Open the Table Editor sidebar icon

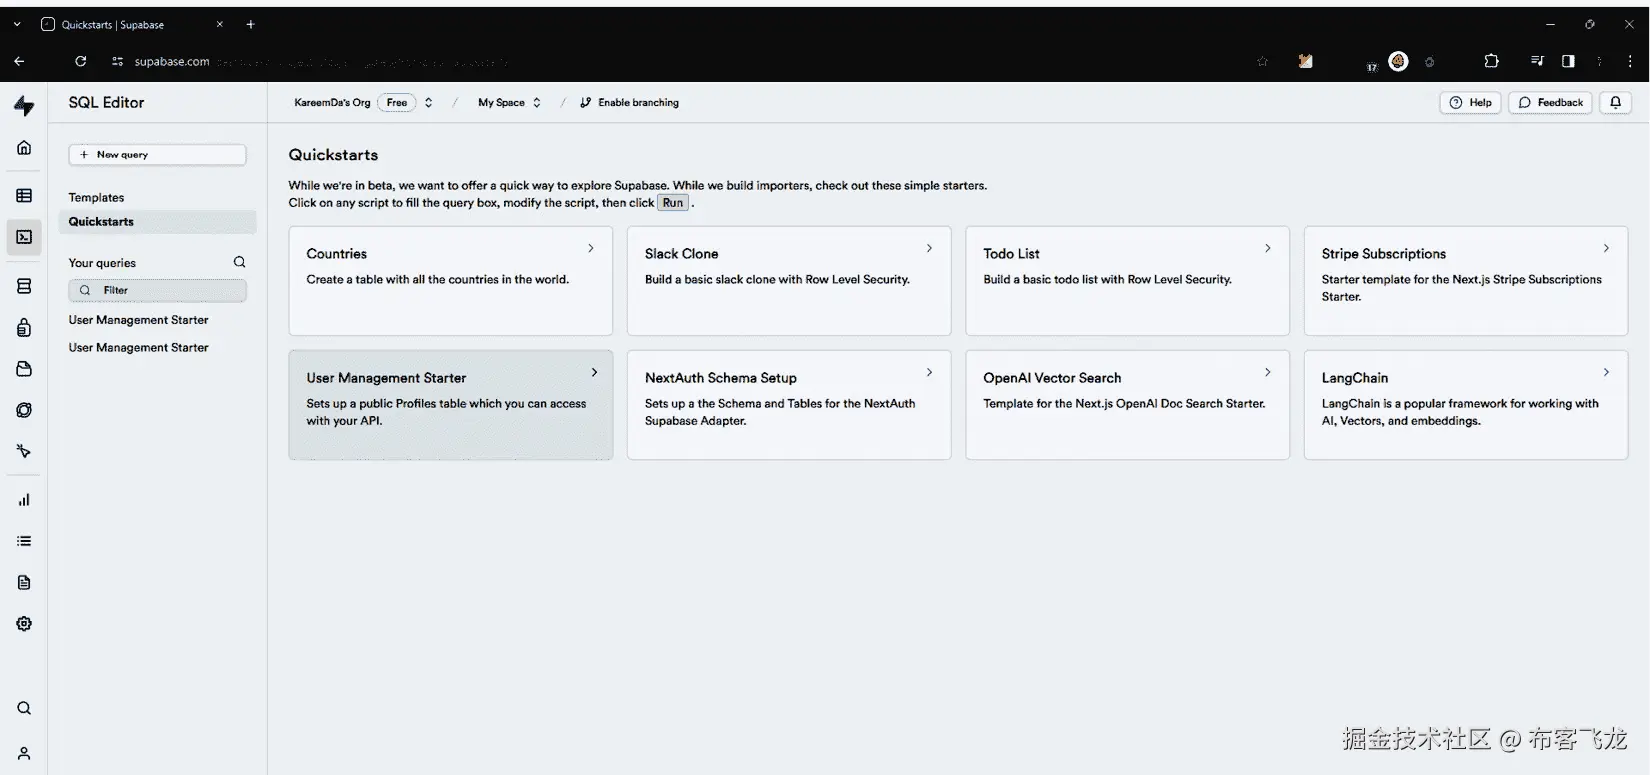(24, 196)
